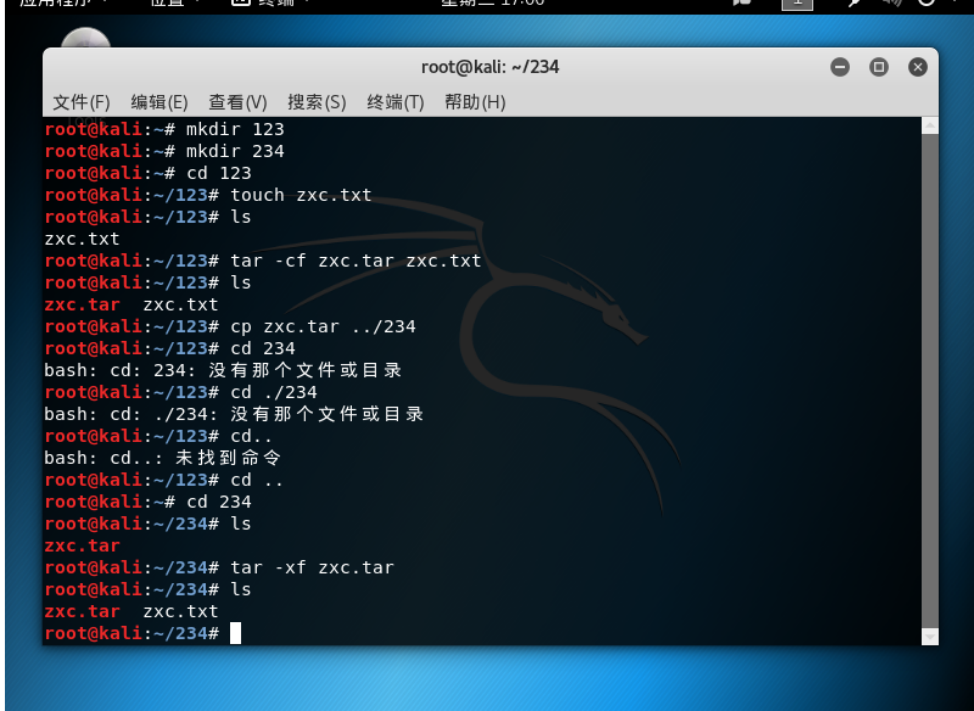The height and width of the screenshot is (711, 974).
Task: Close the root@kali terminal window
Action: (x=917, y=67)
